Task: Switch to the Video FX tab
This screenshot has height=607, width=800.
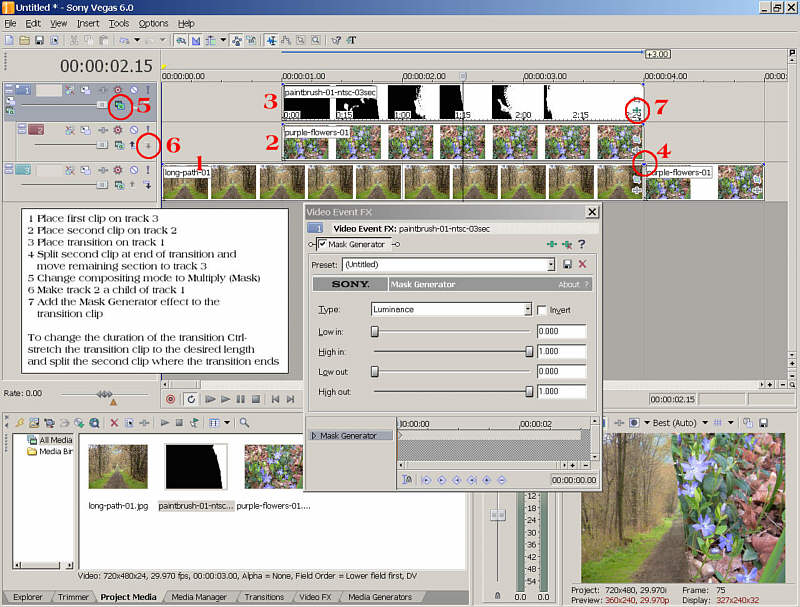Action: tap(315, 597)
